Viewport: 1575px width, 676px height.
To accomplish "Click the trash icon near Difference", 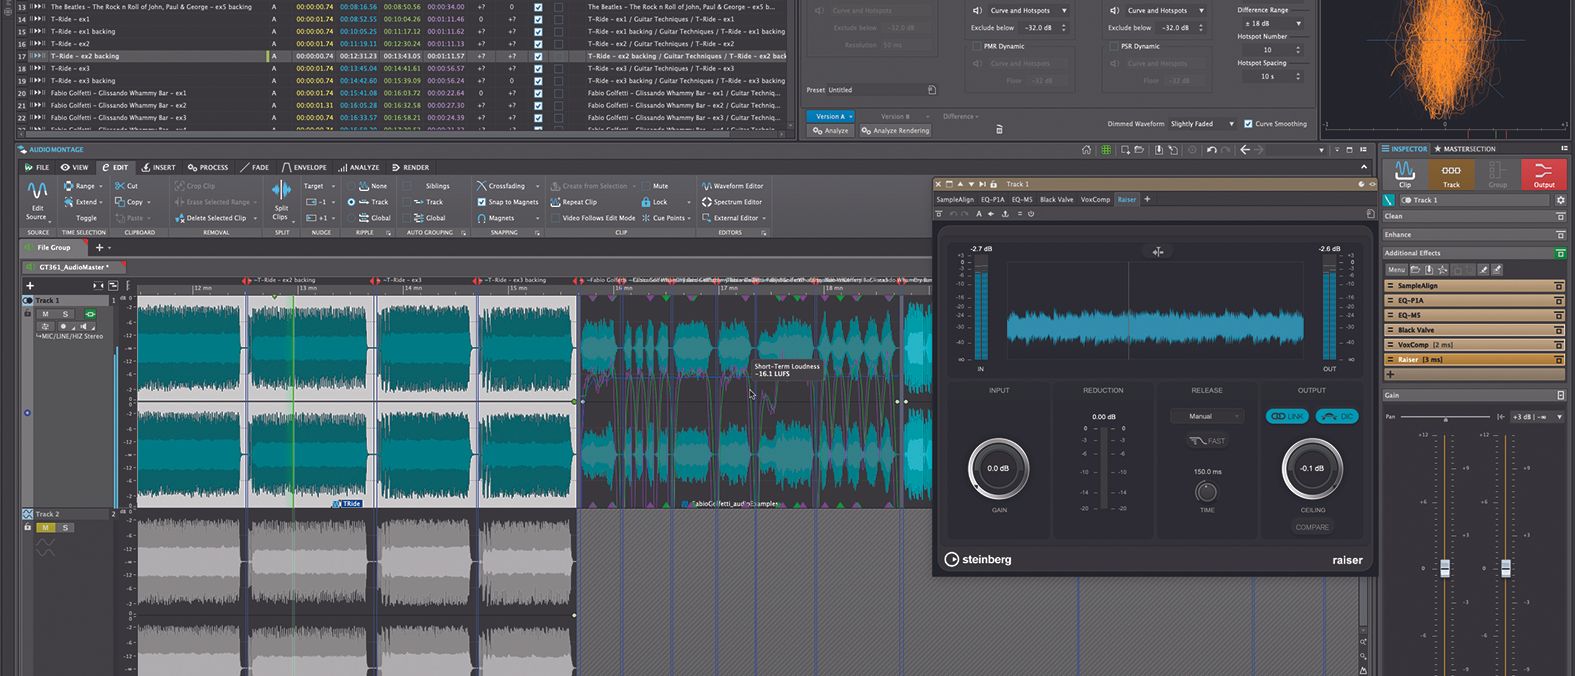I will (x=998, y=130).
